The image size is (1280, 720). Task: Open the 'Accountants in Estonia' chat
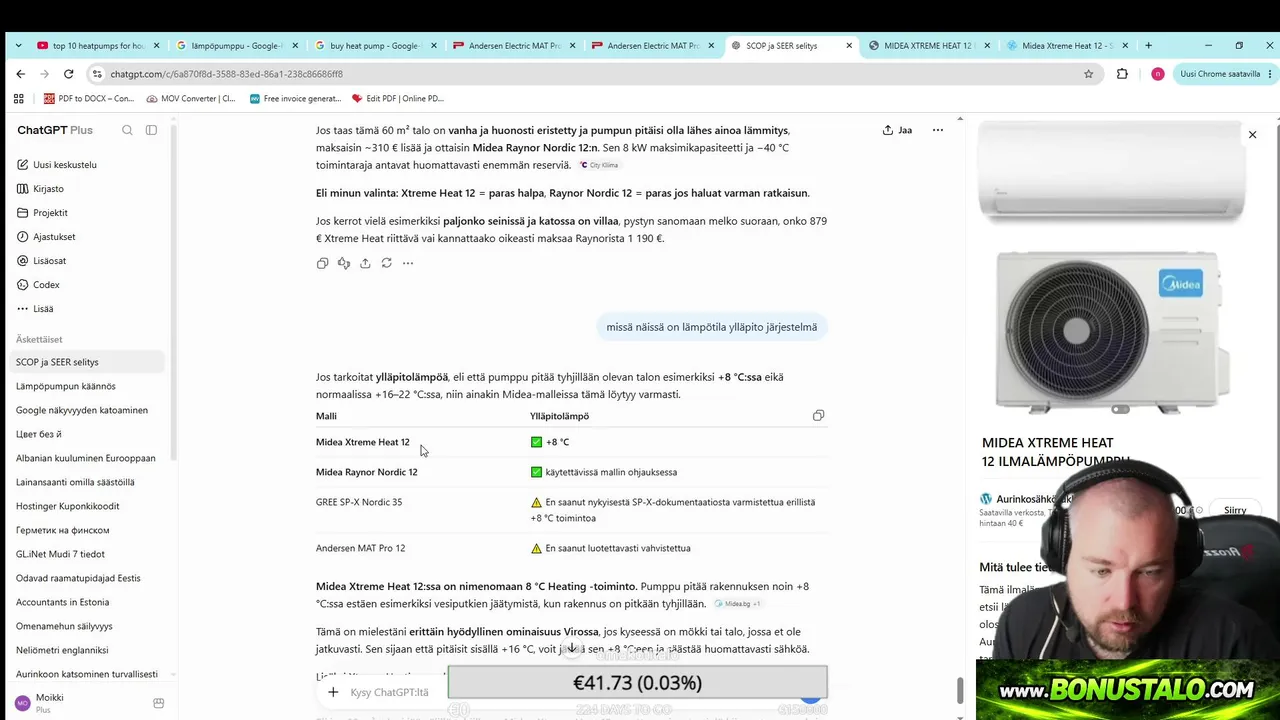point(88,602)
